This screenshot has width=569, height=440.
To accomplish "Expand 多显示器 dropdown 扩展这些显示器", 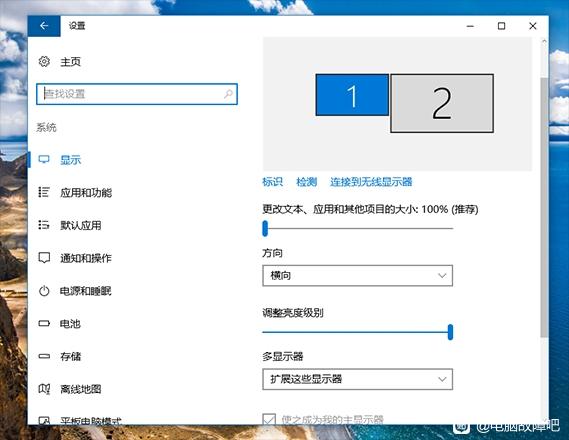I will click(x=357, y=379).
